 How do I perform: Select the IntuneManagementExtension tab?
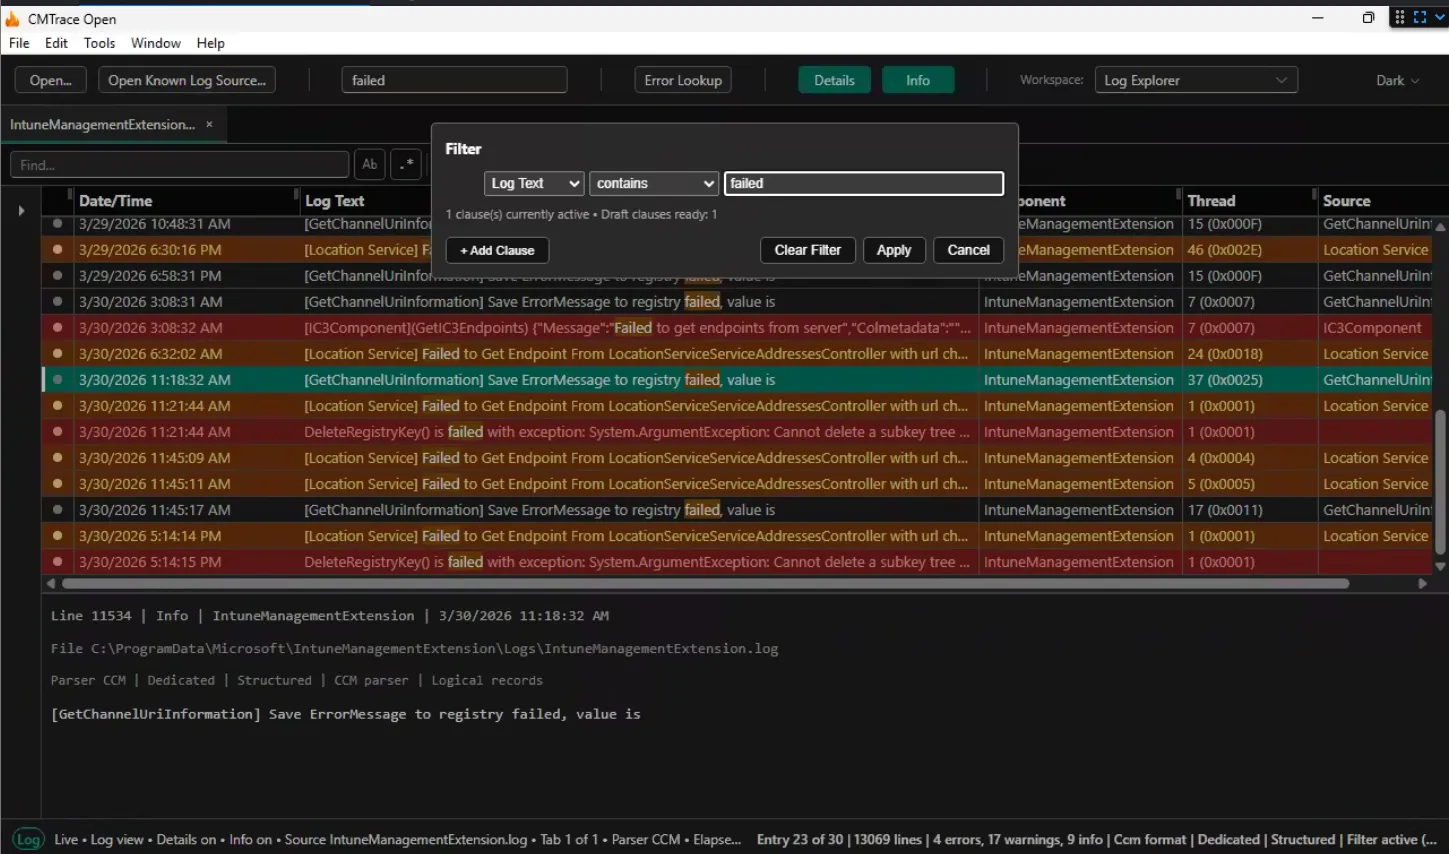105,124
